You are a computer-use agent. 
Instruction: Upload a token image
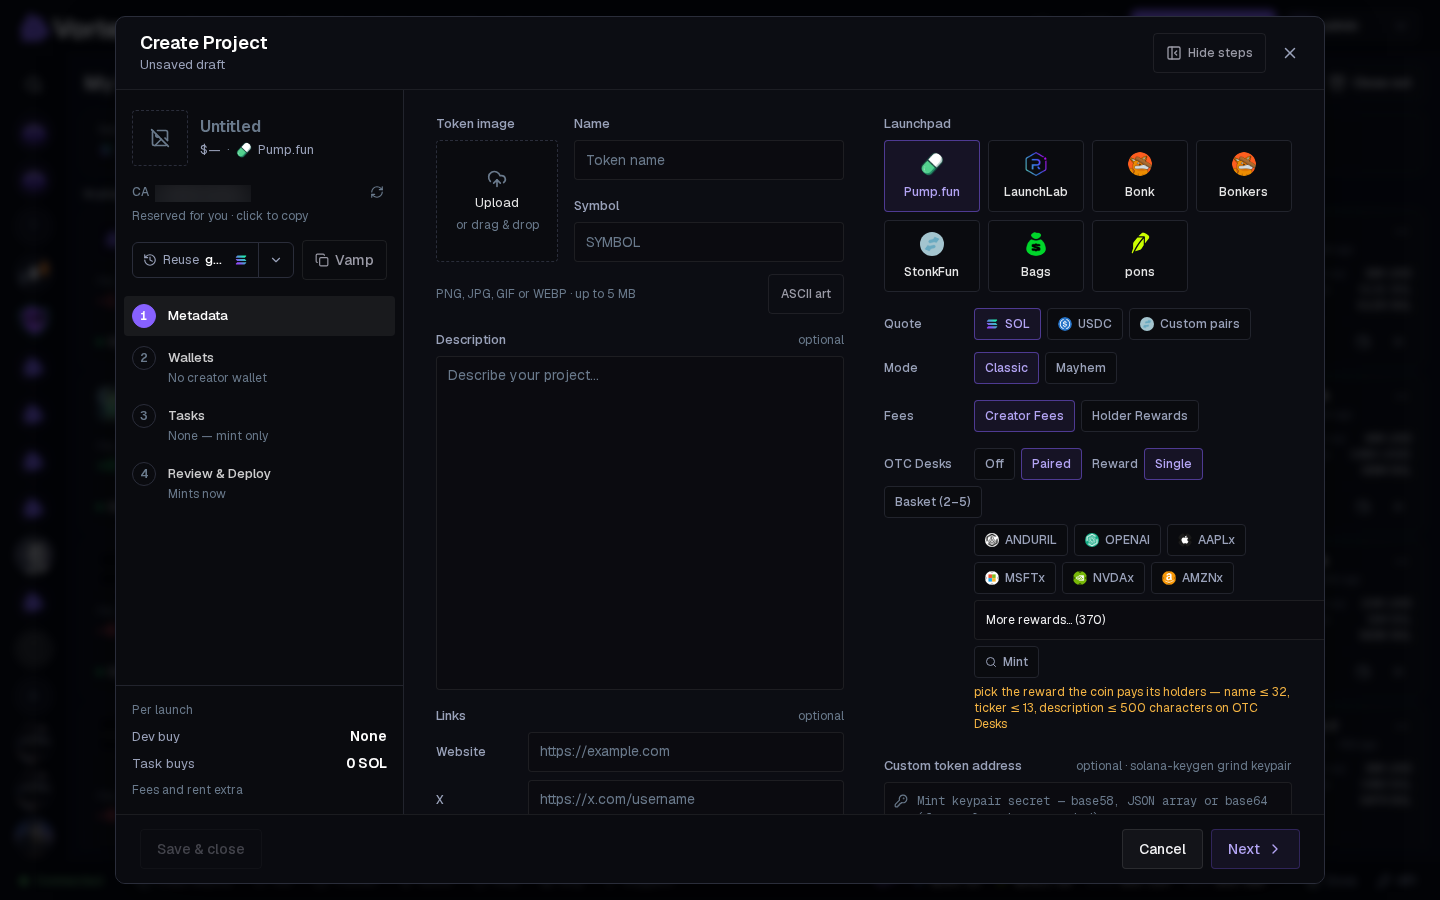point(497,201)
